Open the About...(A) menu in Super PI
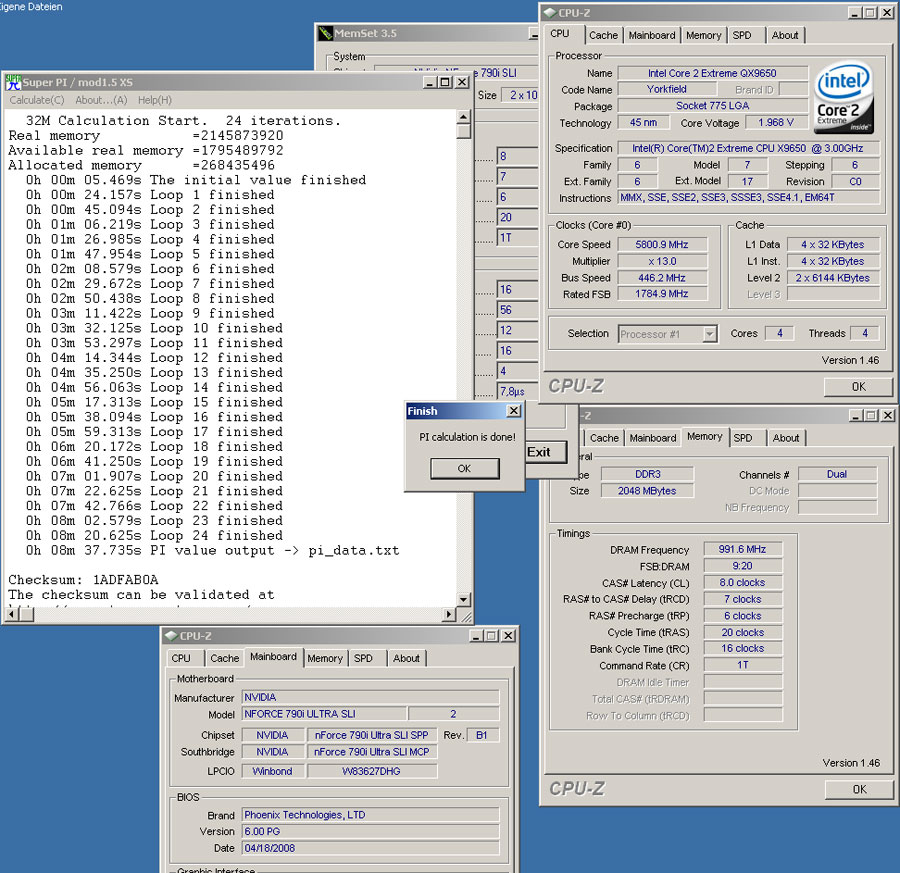 point(101,100)
